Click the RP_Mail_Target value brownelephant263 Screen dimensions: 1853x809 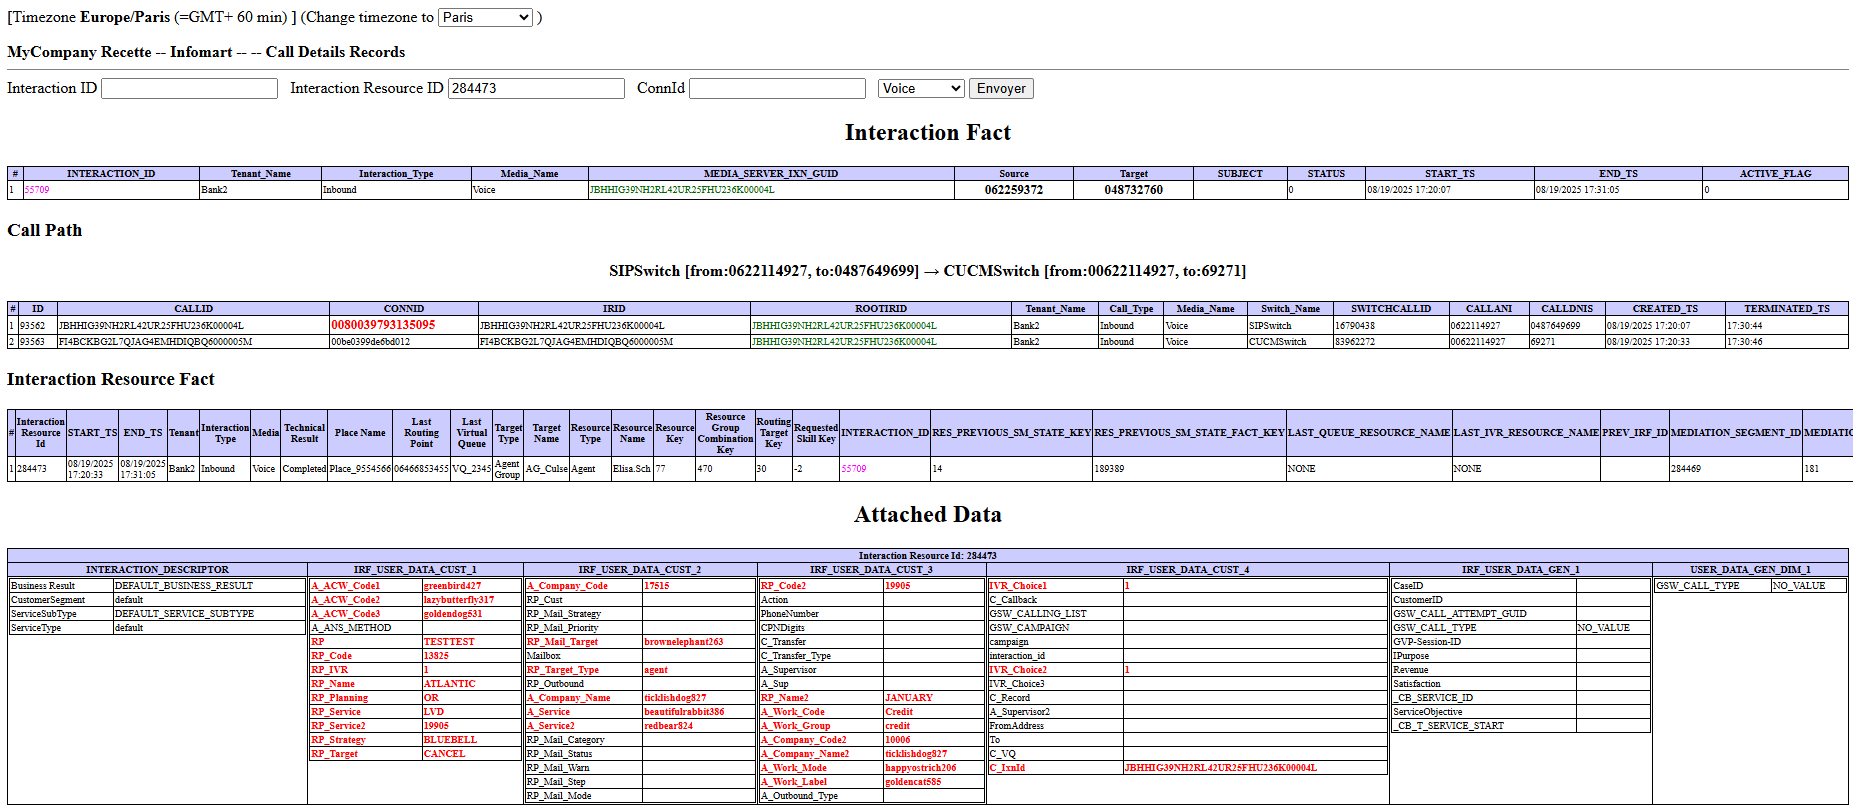click(x=683, y=642)
